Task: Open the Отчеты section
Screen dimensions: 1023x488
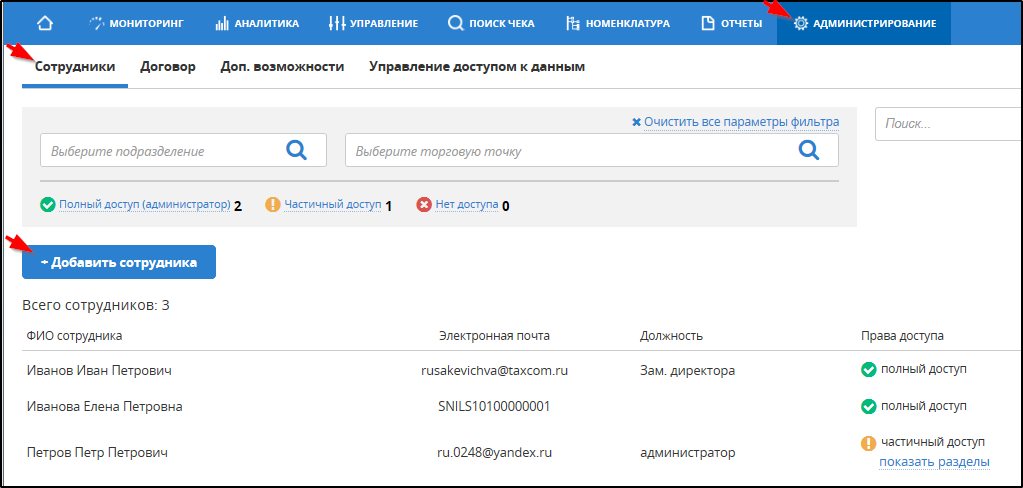Action: click(x=731, y=23)
